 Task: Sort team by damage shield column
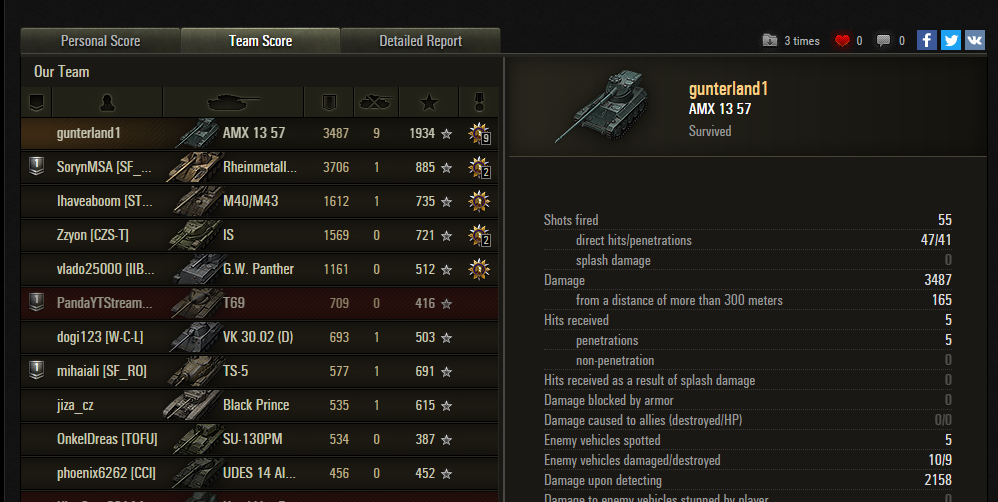329,102
